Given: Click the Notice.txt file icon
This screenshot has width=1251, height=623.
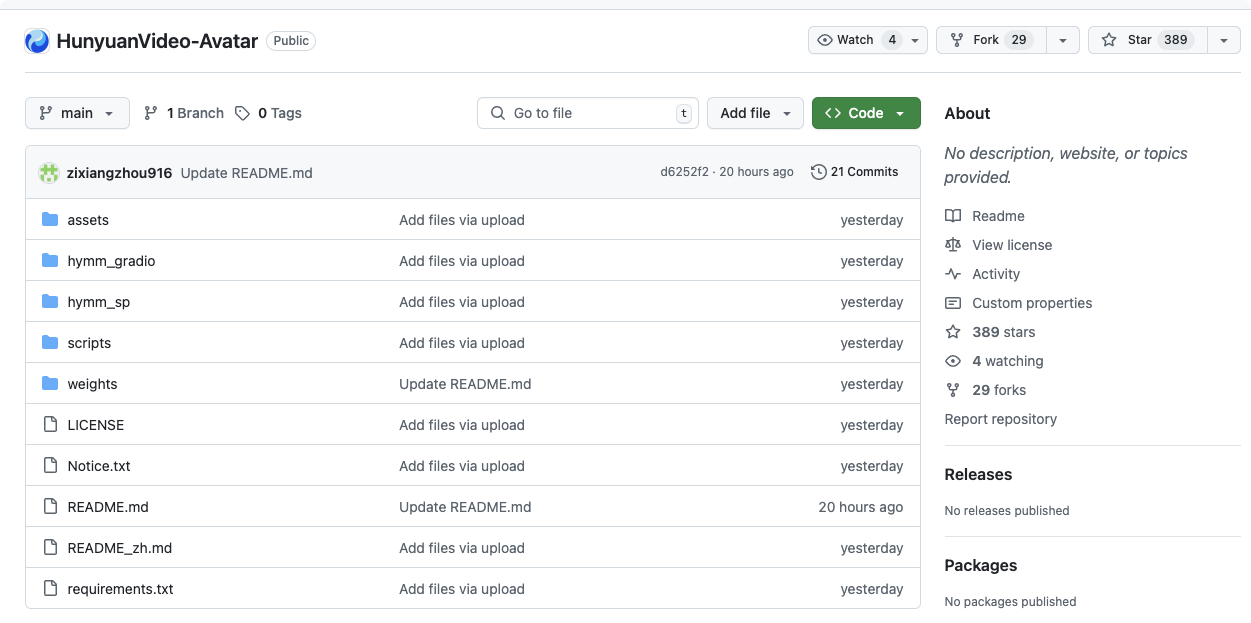Looking at the screenshot, I should pyautogui.click(x=50, y=466).
